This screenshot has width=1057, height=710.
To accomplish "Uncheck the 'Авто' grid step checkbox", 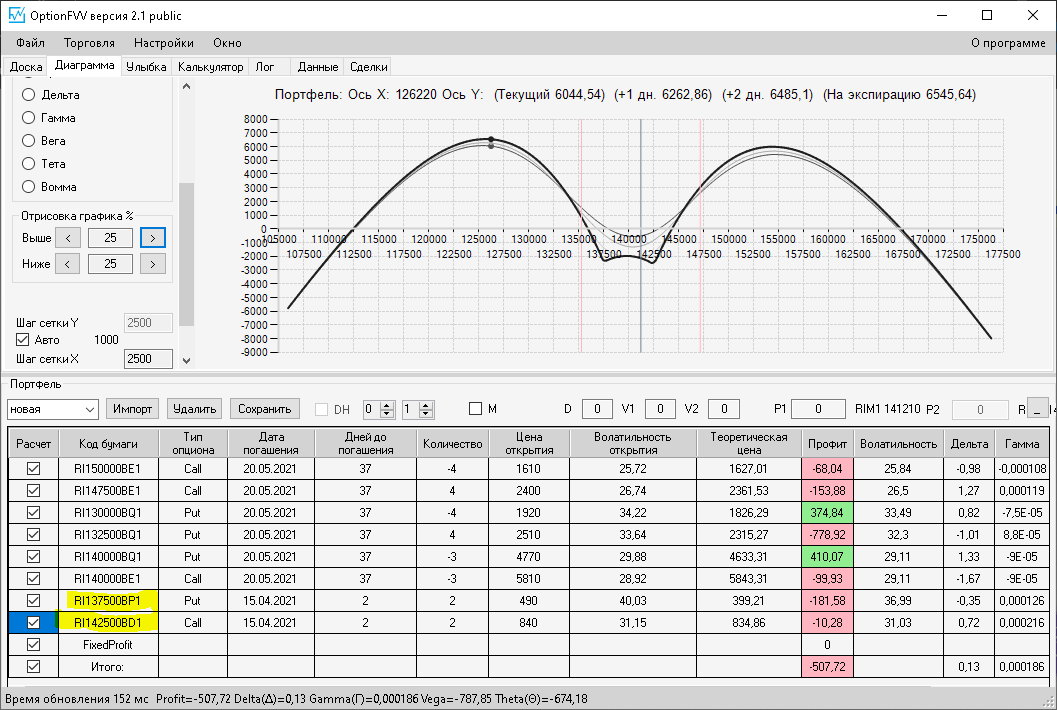I will (23, 340).
